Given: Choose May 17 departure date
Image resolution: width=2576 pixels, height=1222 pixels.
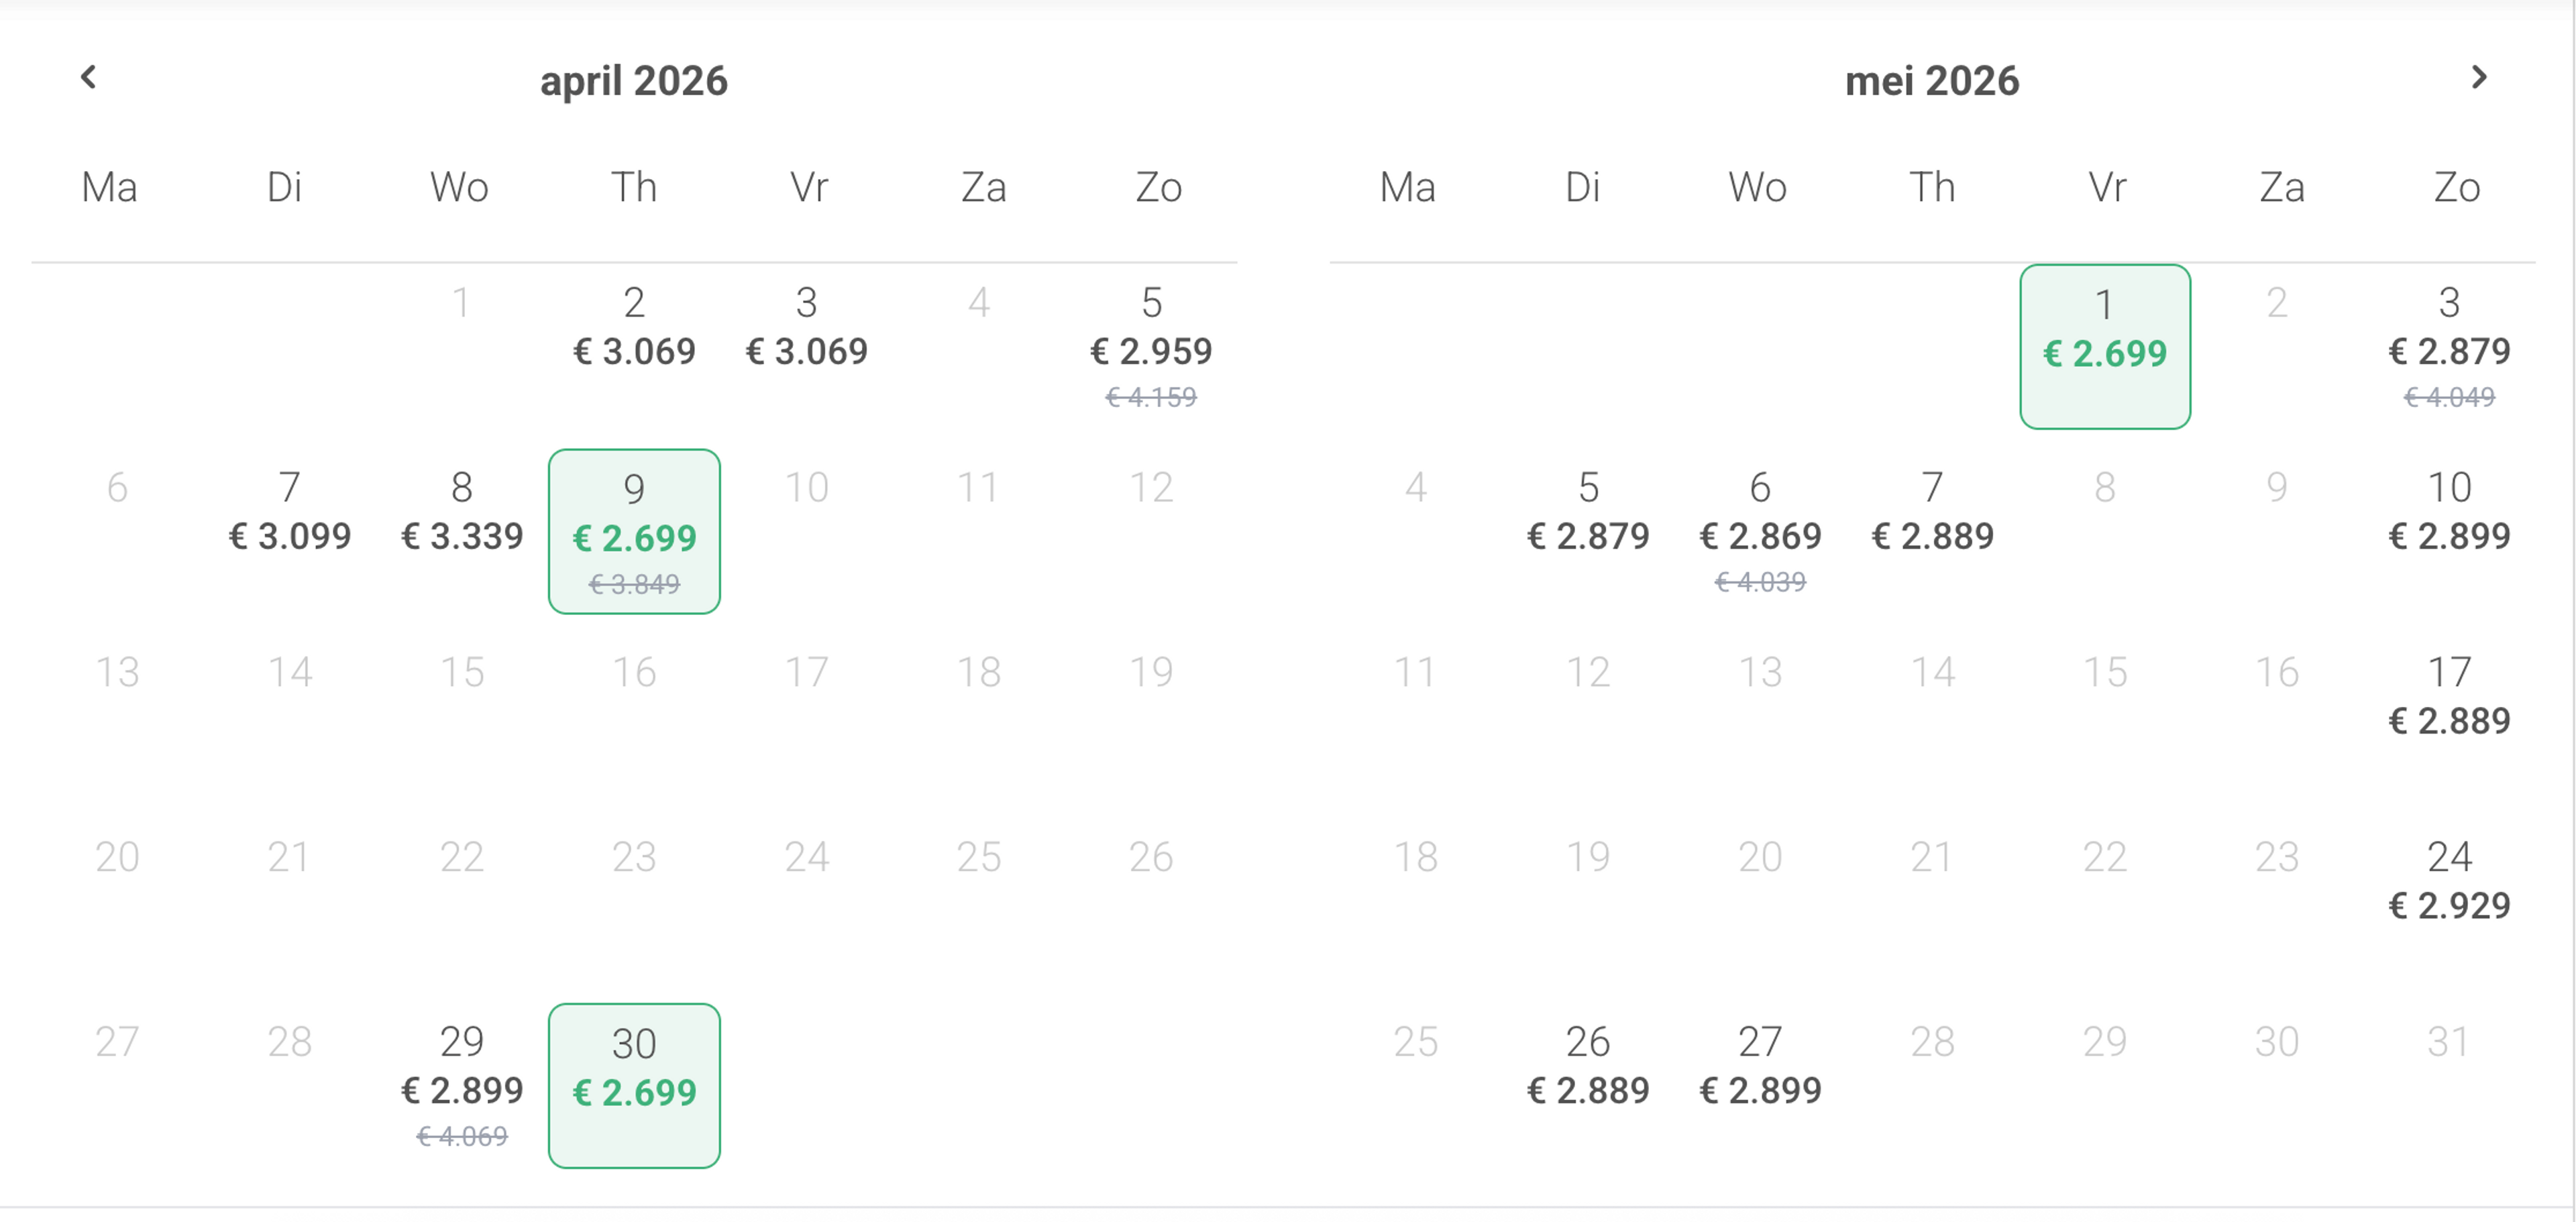Looking at the screenshot, I should pos(2449,697).
